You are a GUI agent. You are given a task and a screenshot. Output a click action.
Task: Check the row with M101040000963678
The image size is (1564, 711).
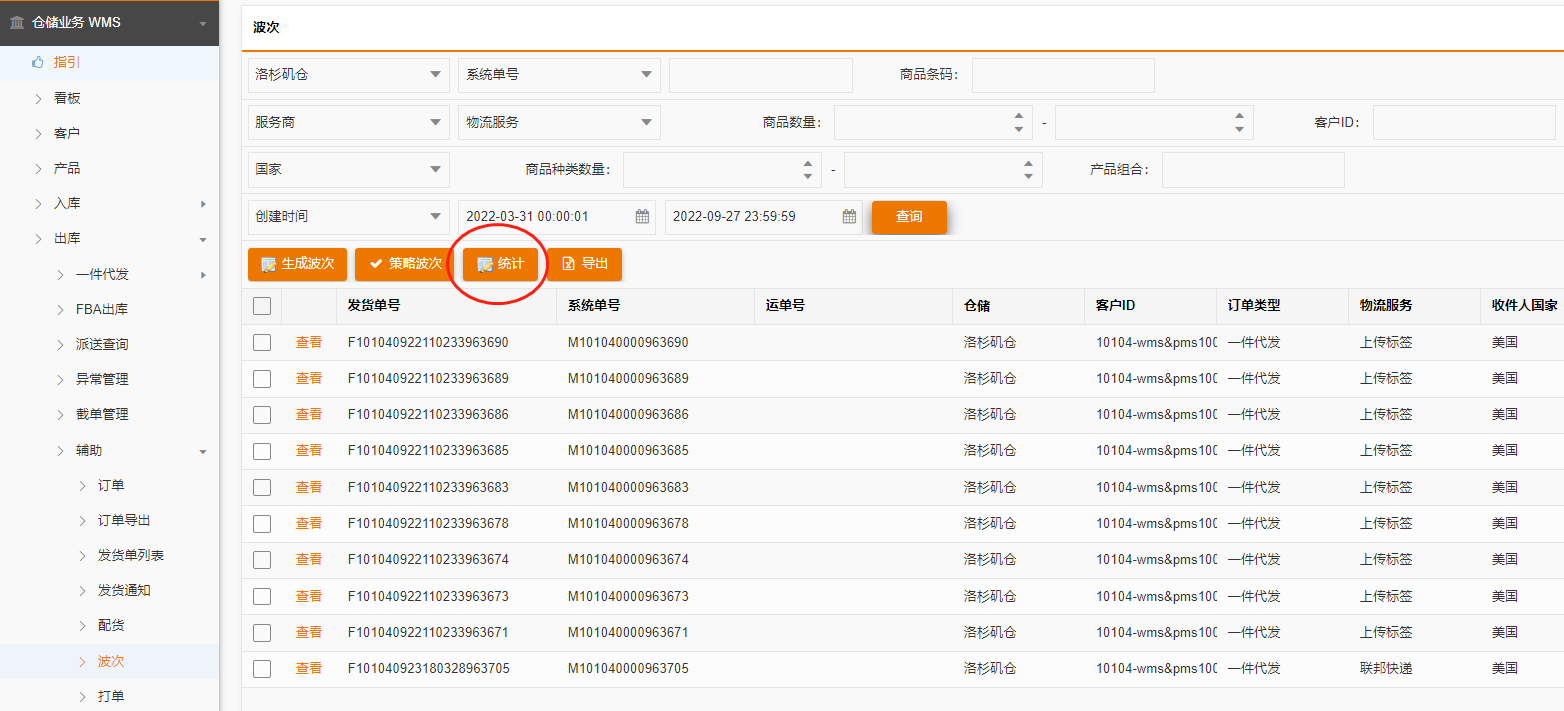pyautogui.click(x=262, y=523)
